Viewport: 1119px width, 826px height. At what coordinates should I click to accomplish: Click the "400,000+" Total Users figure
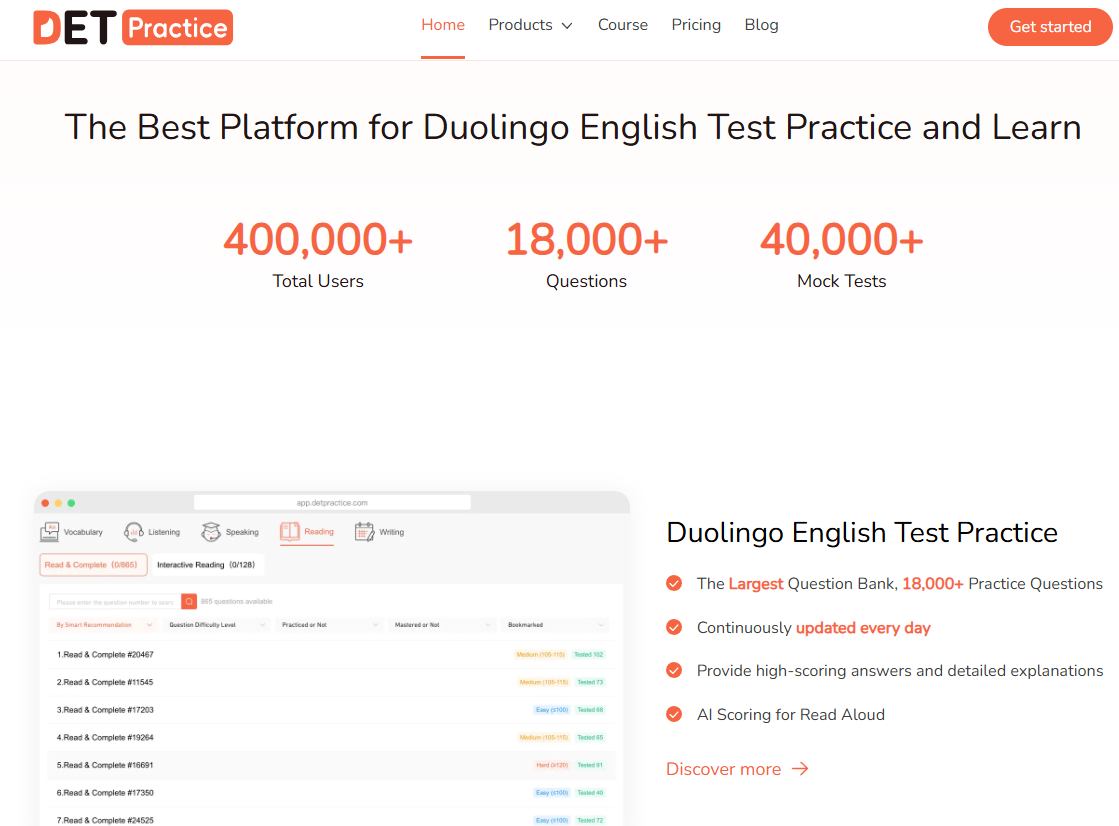click(x=318, y=239)
